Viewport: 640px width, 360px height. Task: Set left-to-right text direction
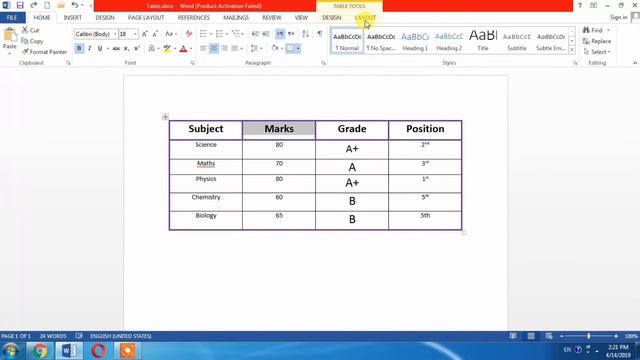click(x=280, y=34)
